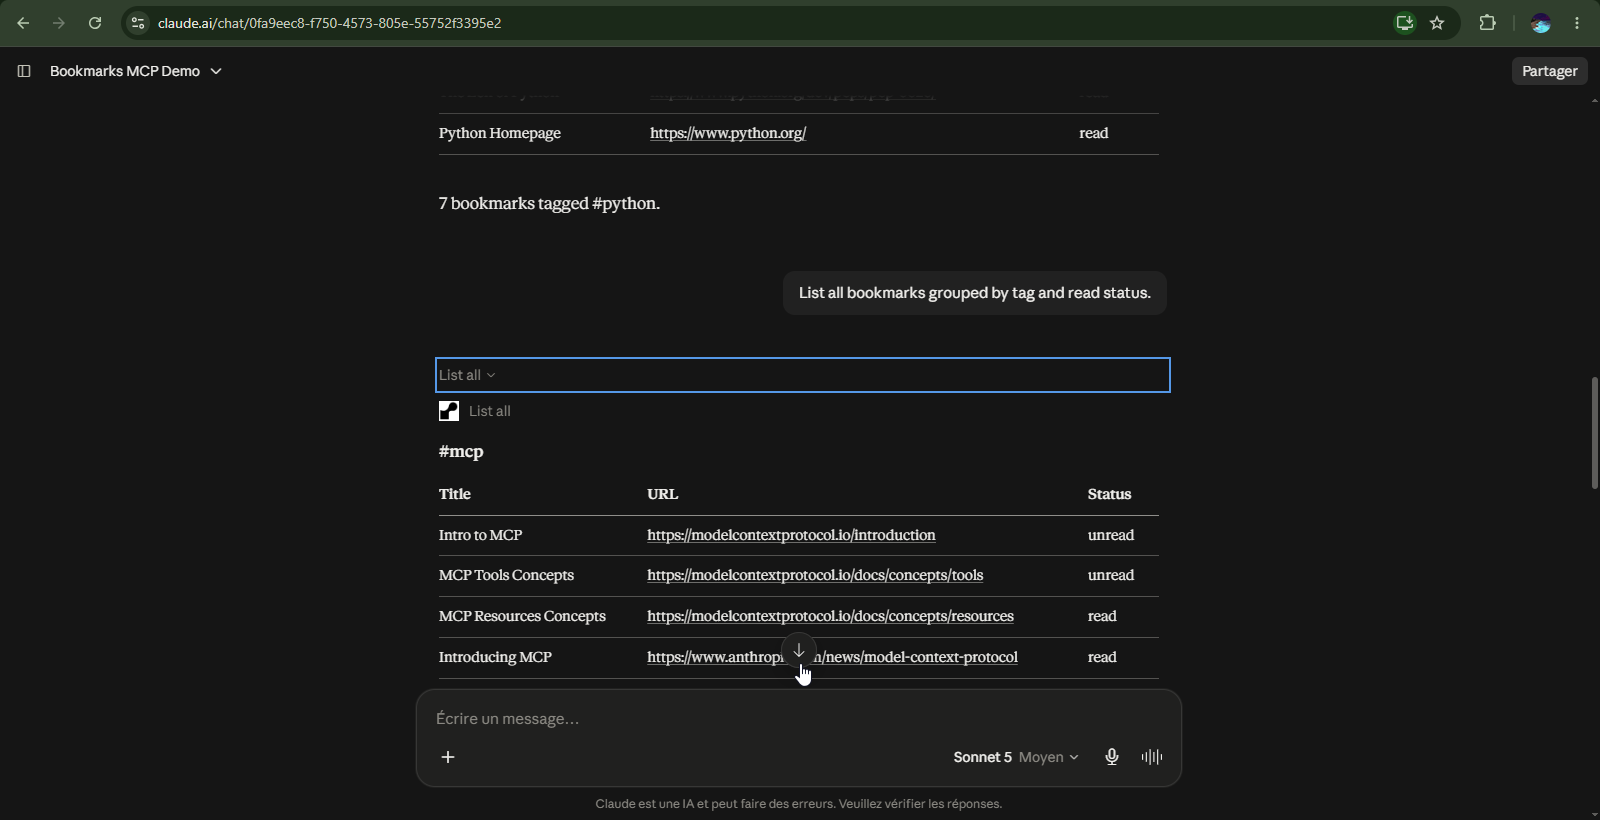The image size is (1600, 820).
Task: Click the read status for Python Homepage
Action: 1094,133
